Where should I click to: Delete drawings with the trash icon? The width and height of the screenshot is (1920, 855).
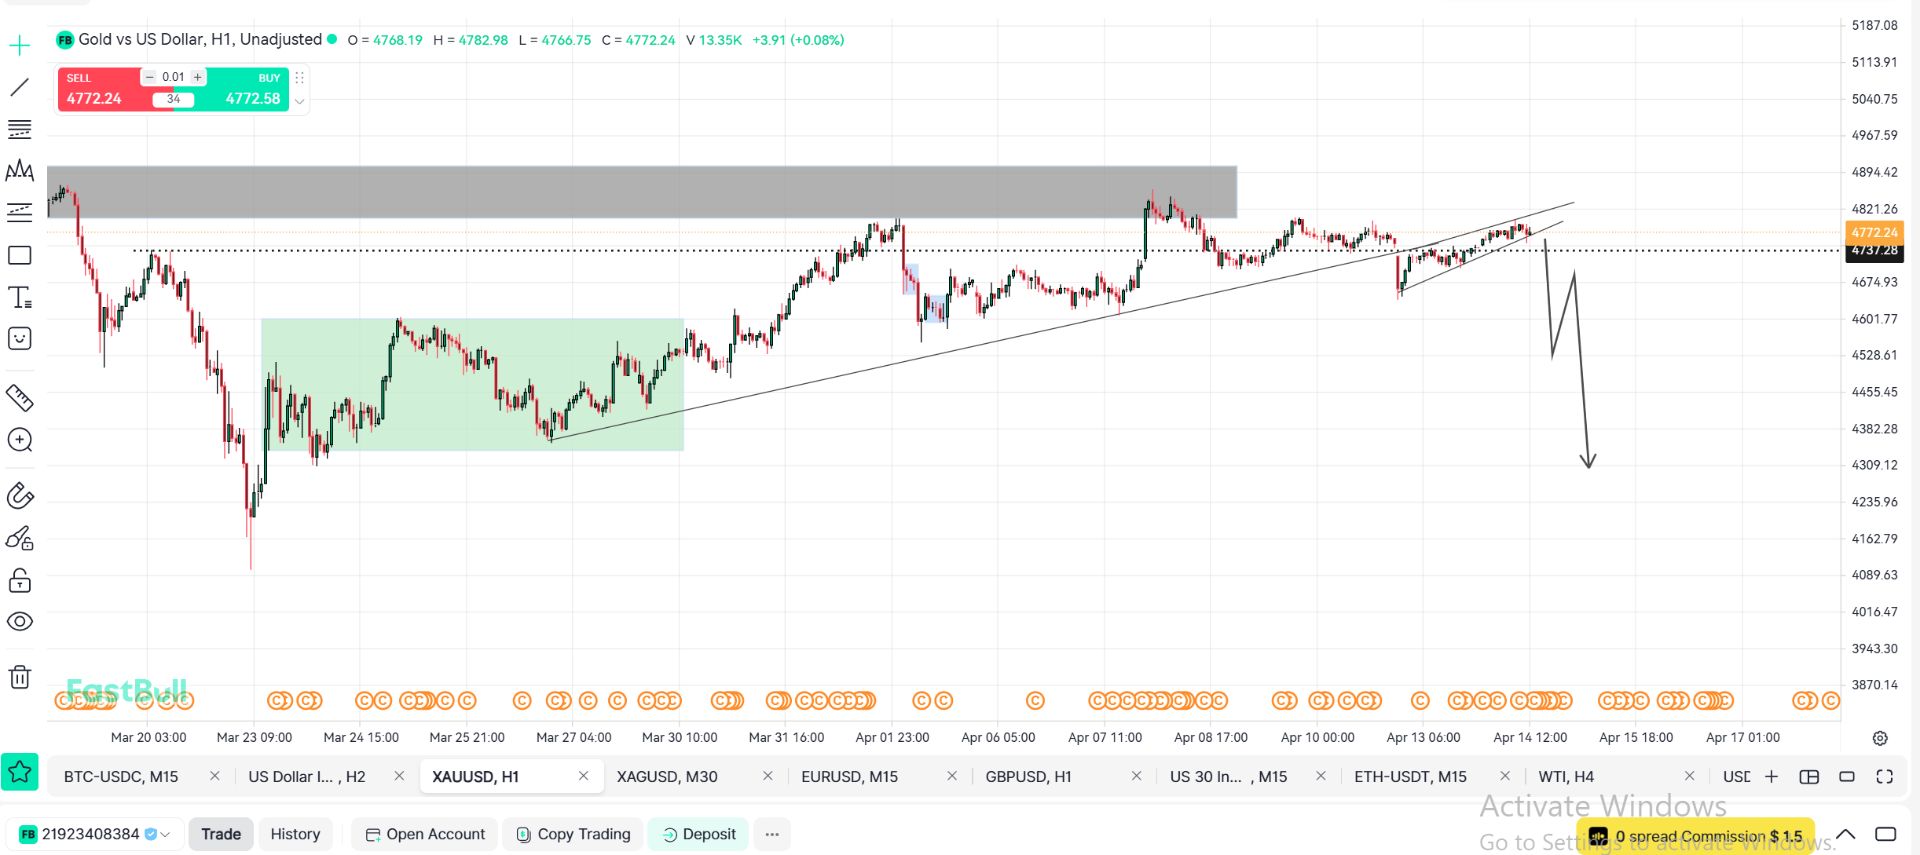pos(20,677)
